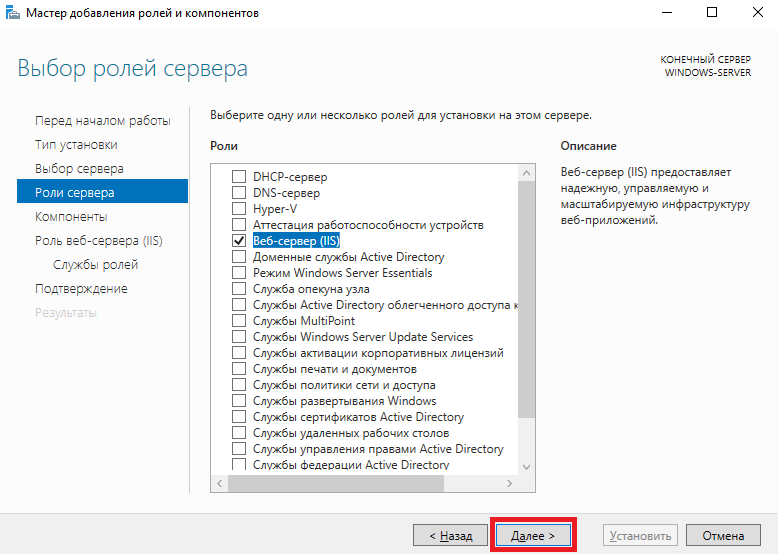Tick the DNS-сервер role checkbox
This screenshot has width=778, height=554.
(x=239, y=193)
